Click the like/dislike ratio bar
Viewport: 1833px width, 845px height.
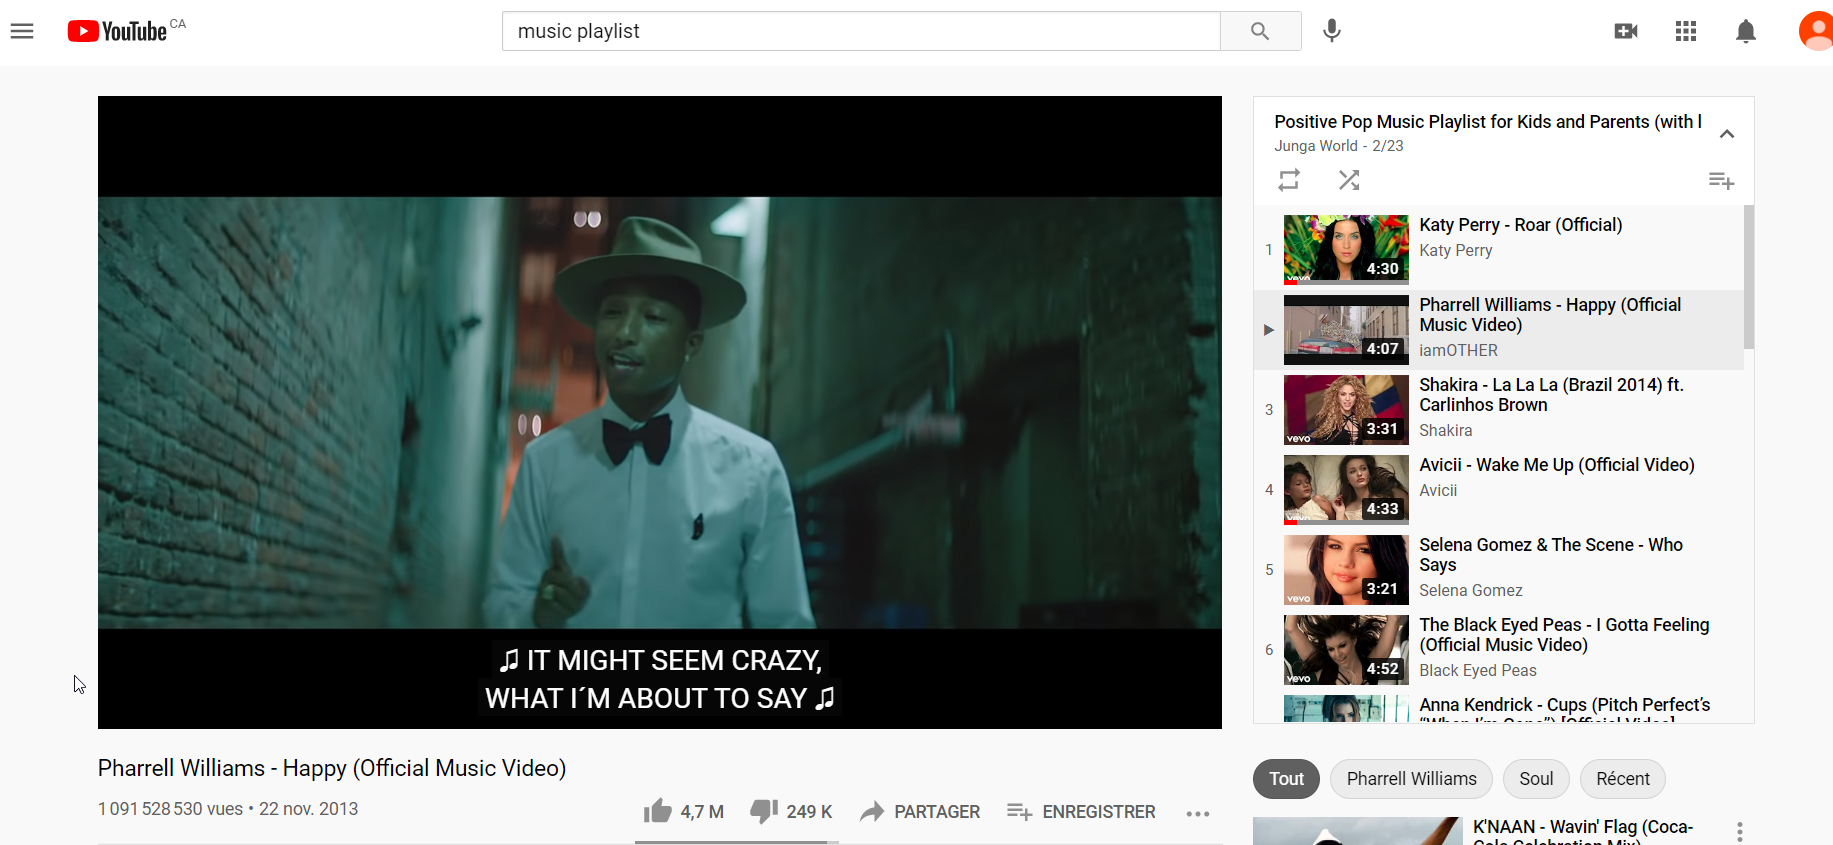(x=737, y=842)
